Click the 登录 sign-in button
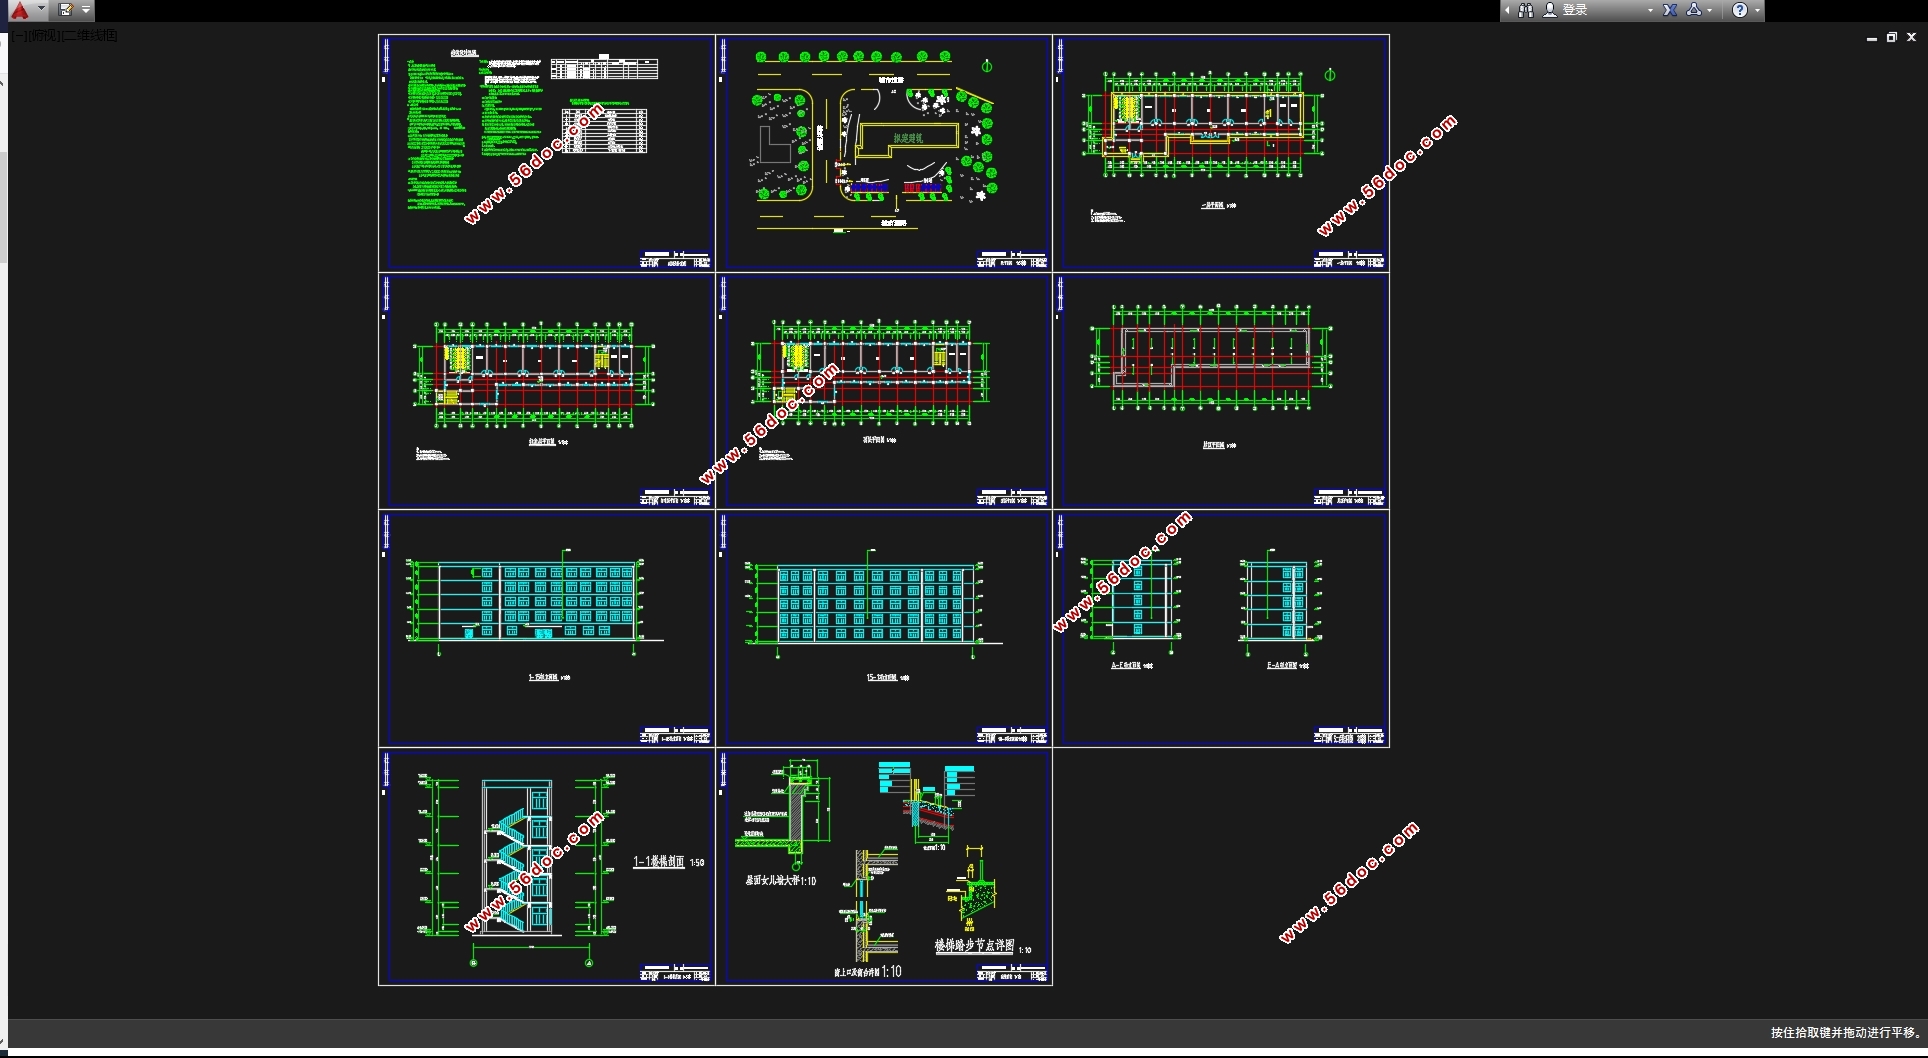 tap(1574, 10)
